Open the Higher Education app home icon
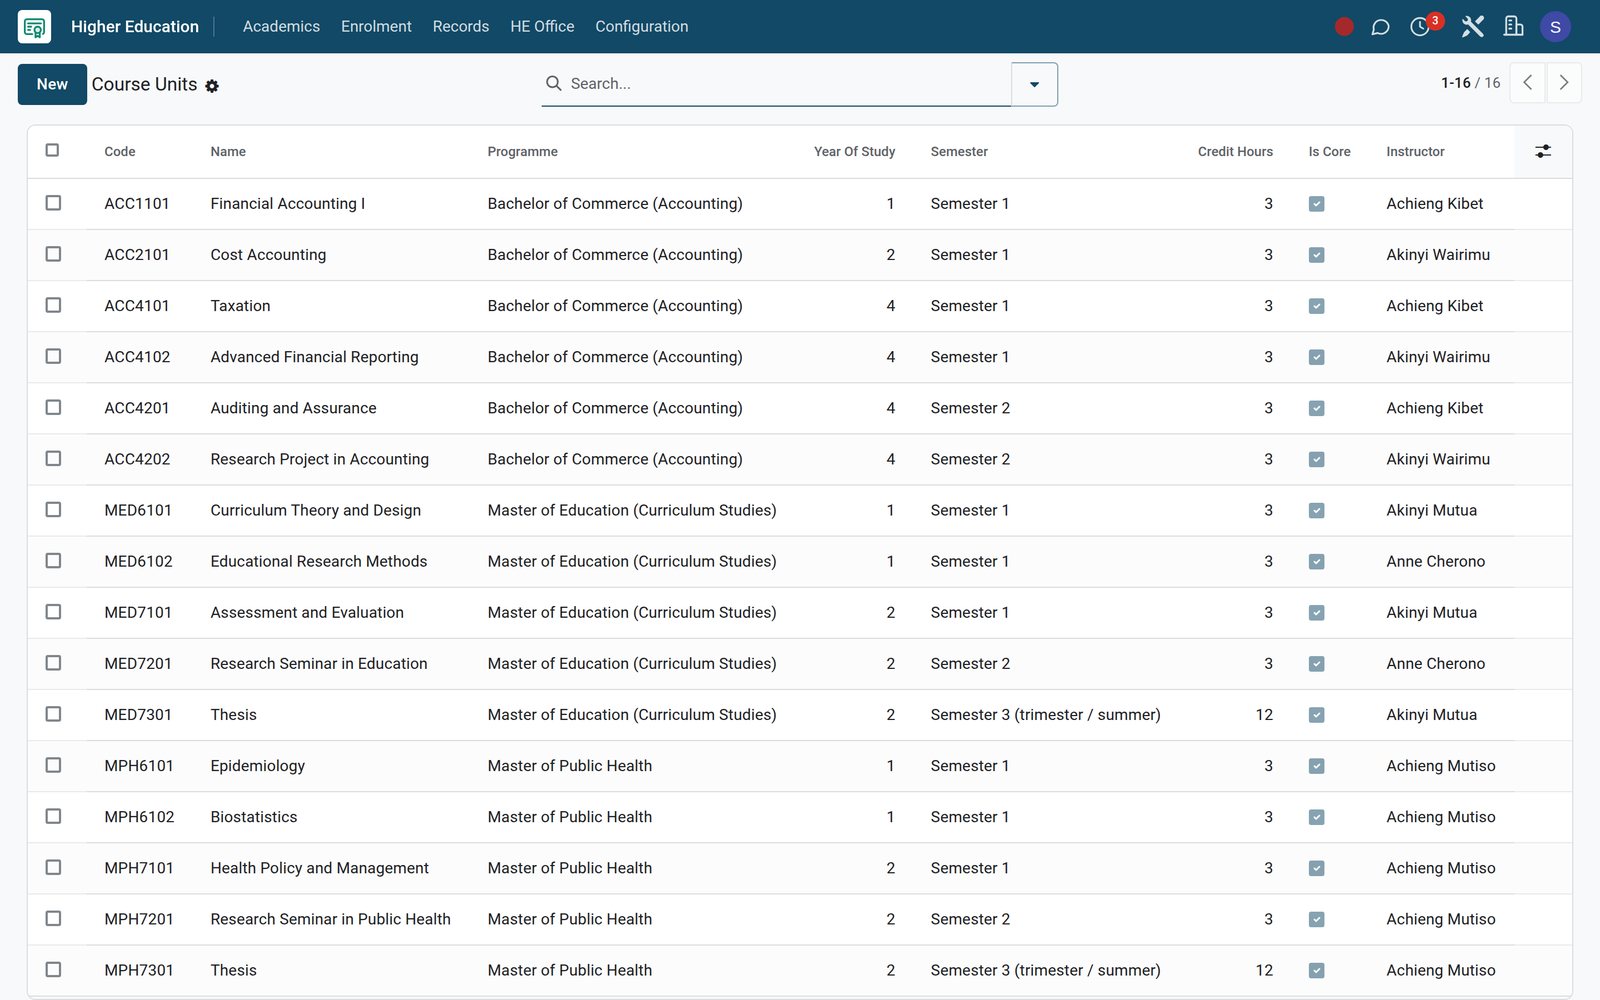This screenshot has height=1000, width=1600. tap(34, 27)
